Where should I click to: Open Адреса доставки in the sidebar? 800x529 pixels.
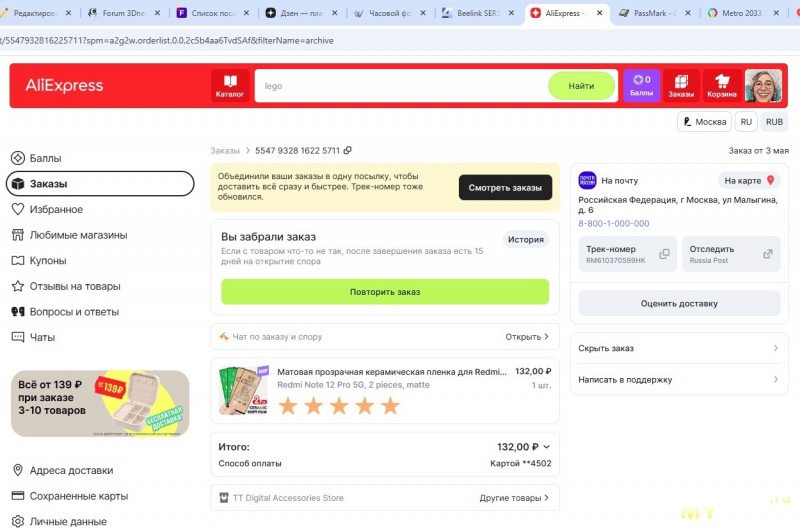coord(62,470)
